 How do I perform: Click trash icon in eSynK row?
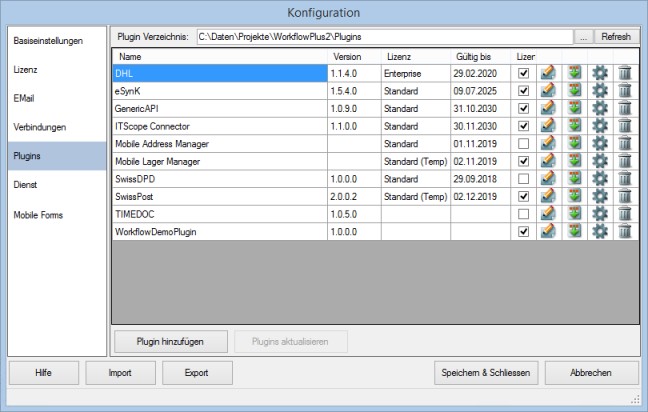pyautogui.click(x=625, y=90)
